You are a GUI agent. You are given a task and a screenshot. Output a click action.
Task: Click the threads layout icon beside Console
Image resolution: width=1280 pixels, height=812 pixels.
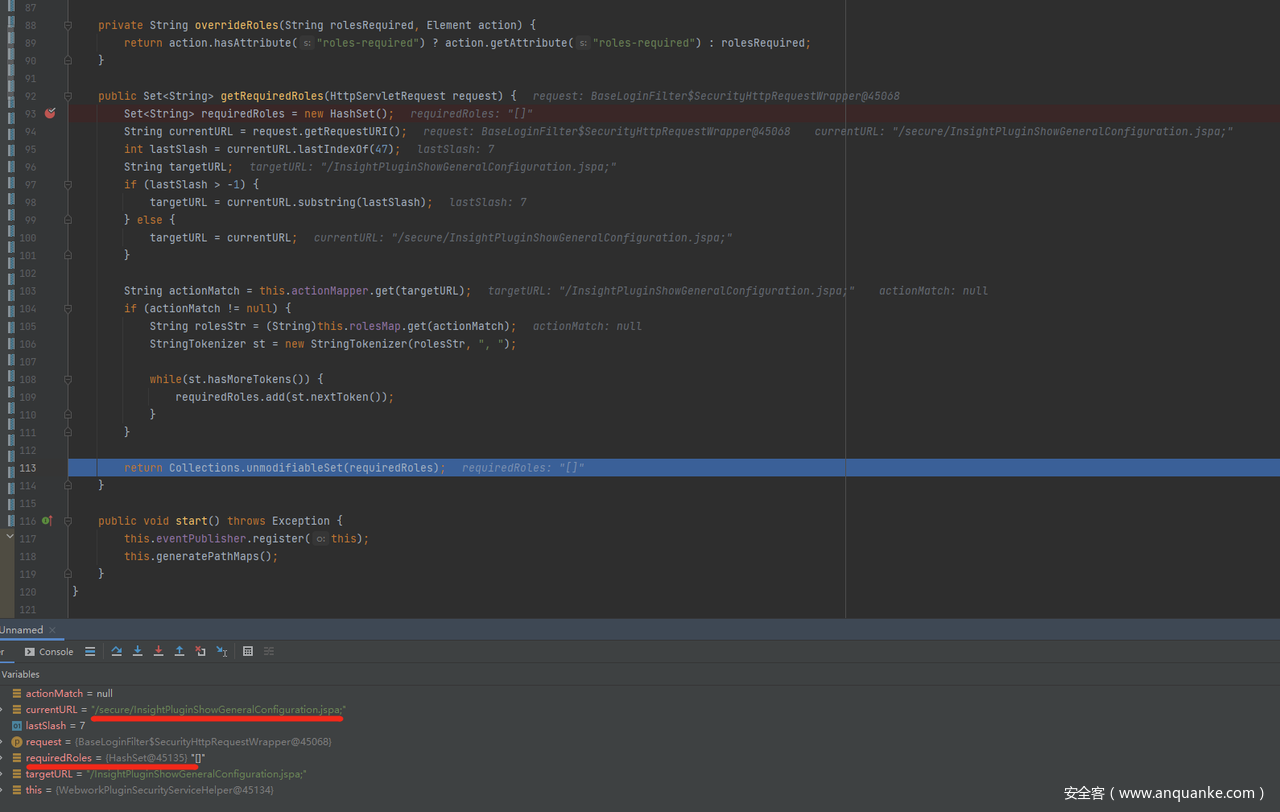(90, 651)
